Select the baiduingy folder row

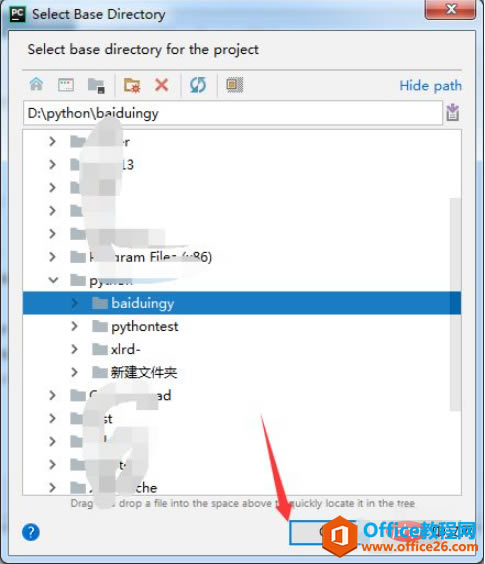coord(242,303)
